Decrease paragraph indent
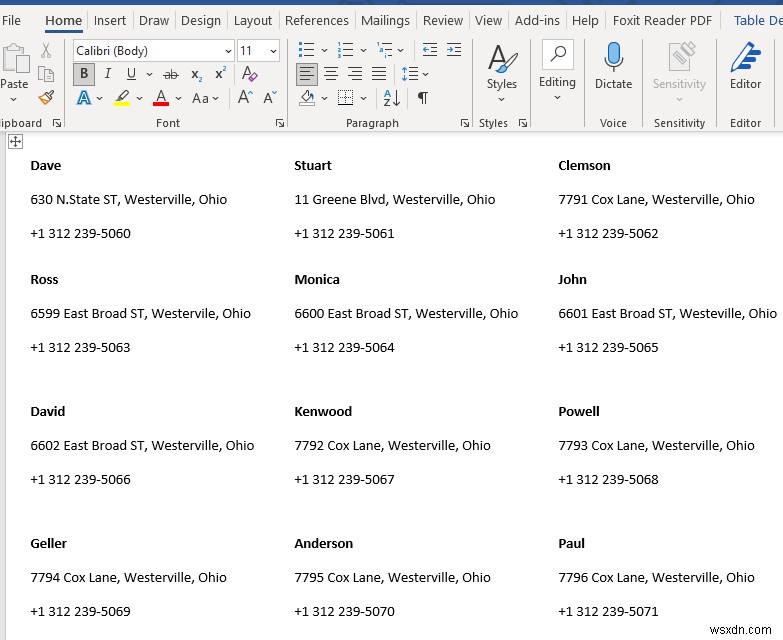 (429, 50)
